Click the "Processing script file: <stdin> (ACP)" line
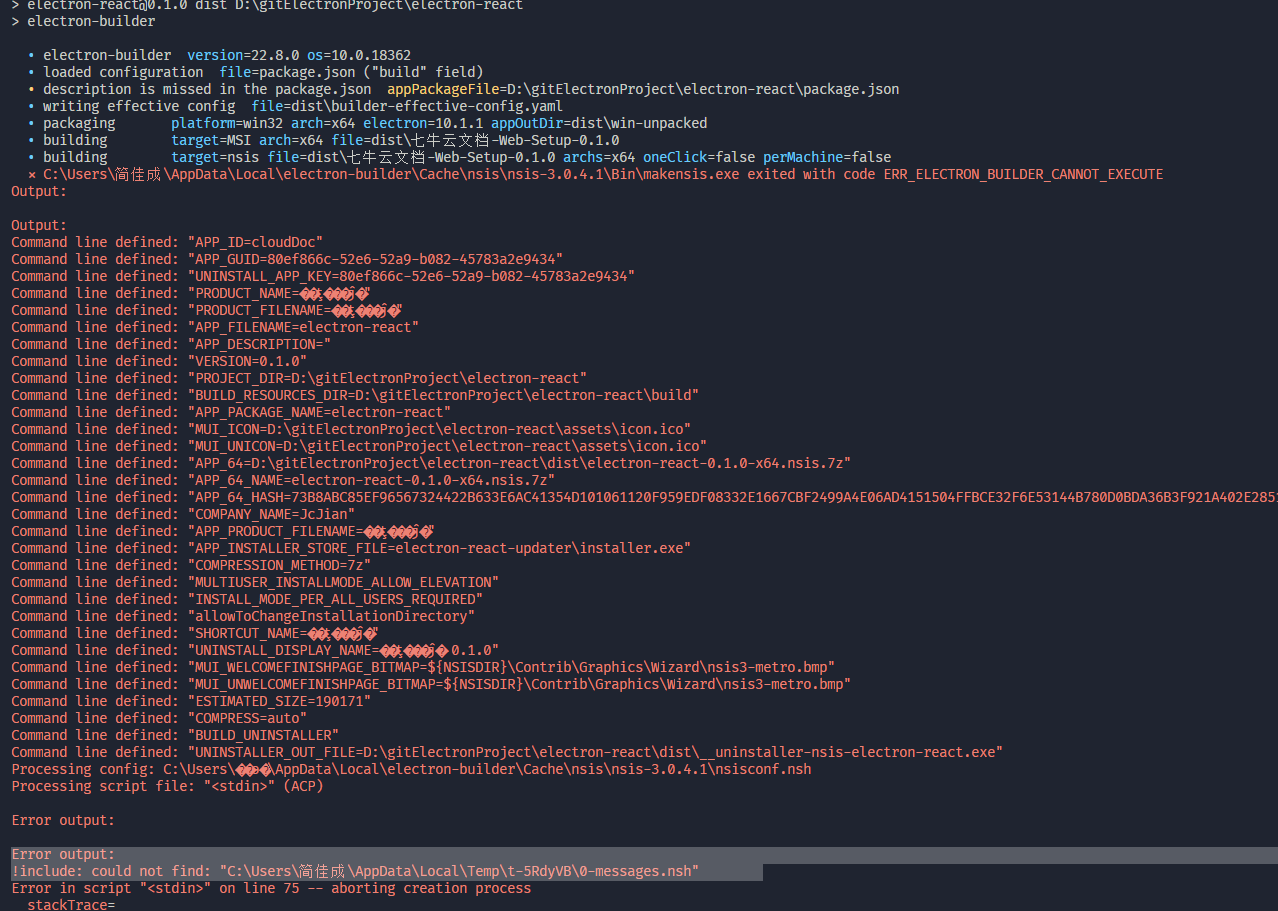 167,786
